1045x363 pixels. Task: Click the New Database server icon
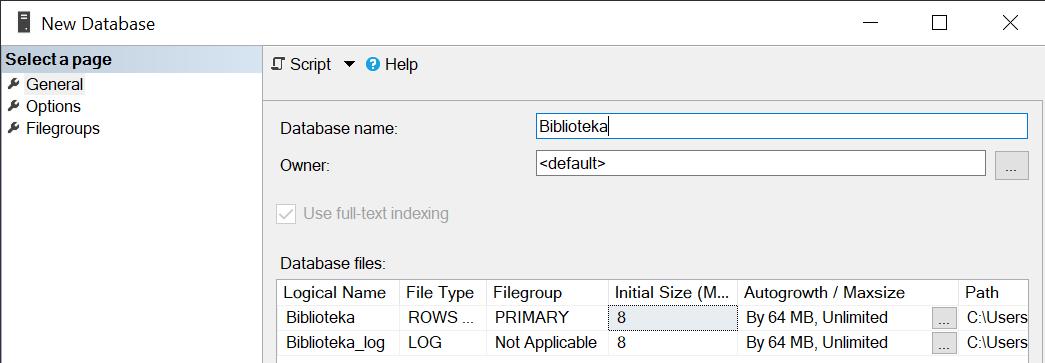pyautogui.click(x=24, y=23)
